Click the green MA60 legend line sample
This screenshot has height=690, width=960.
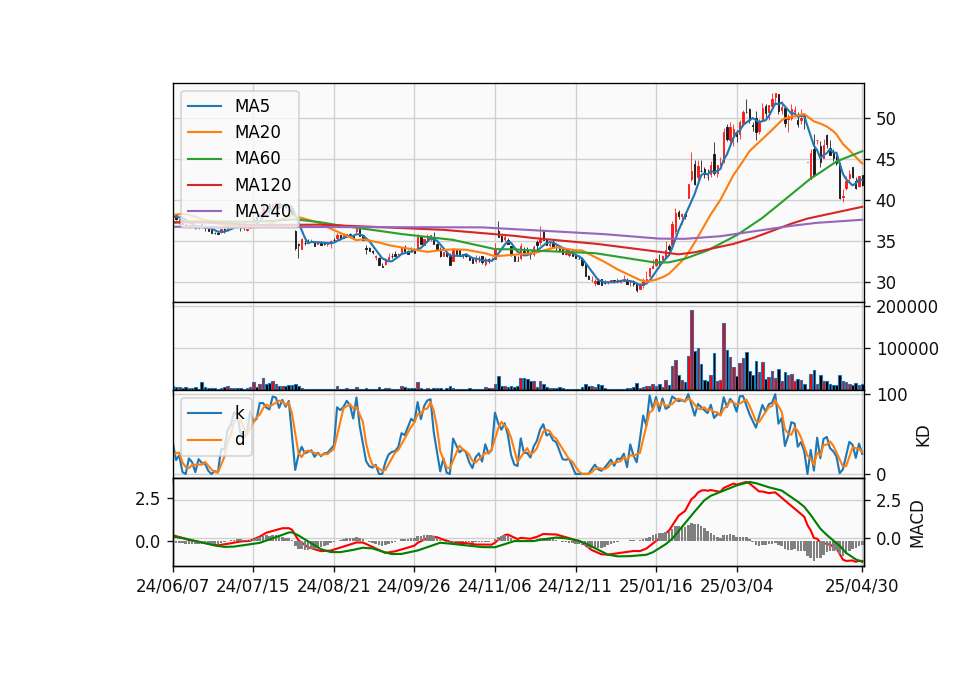click(204, 159)
